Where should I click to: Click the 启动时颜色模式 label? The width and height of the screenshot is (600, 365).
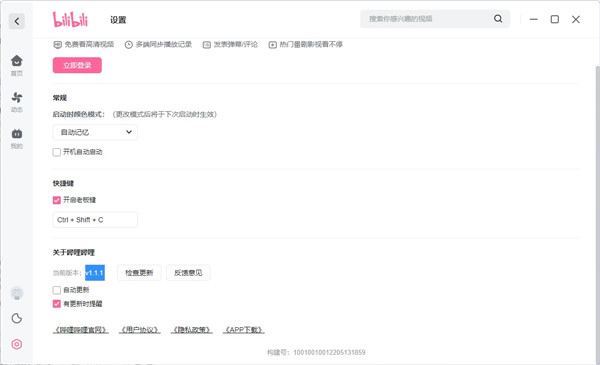click(79, 114)
